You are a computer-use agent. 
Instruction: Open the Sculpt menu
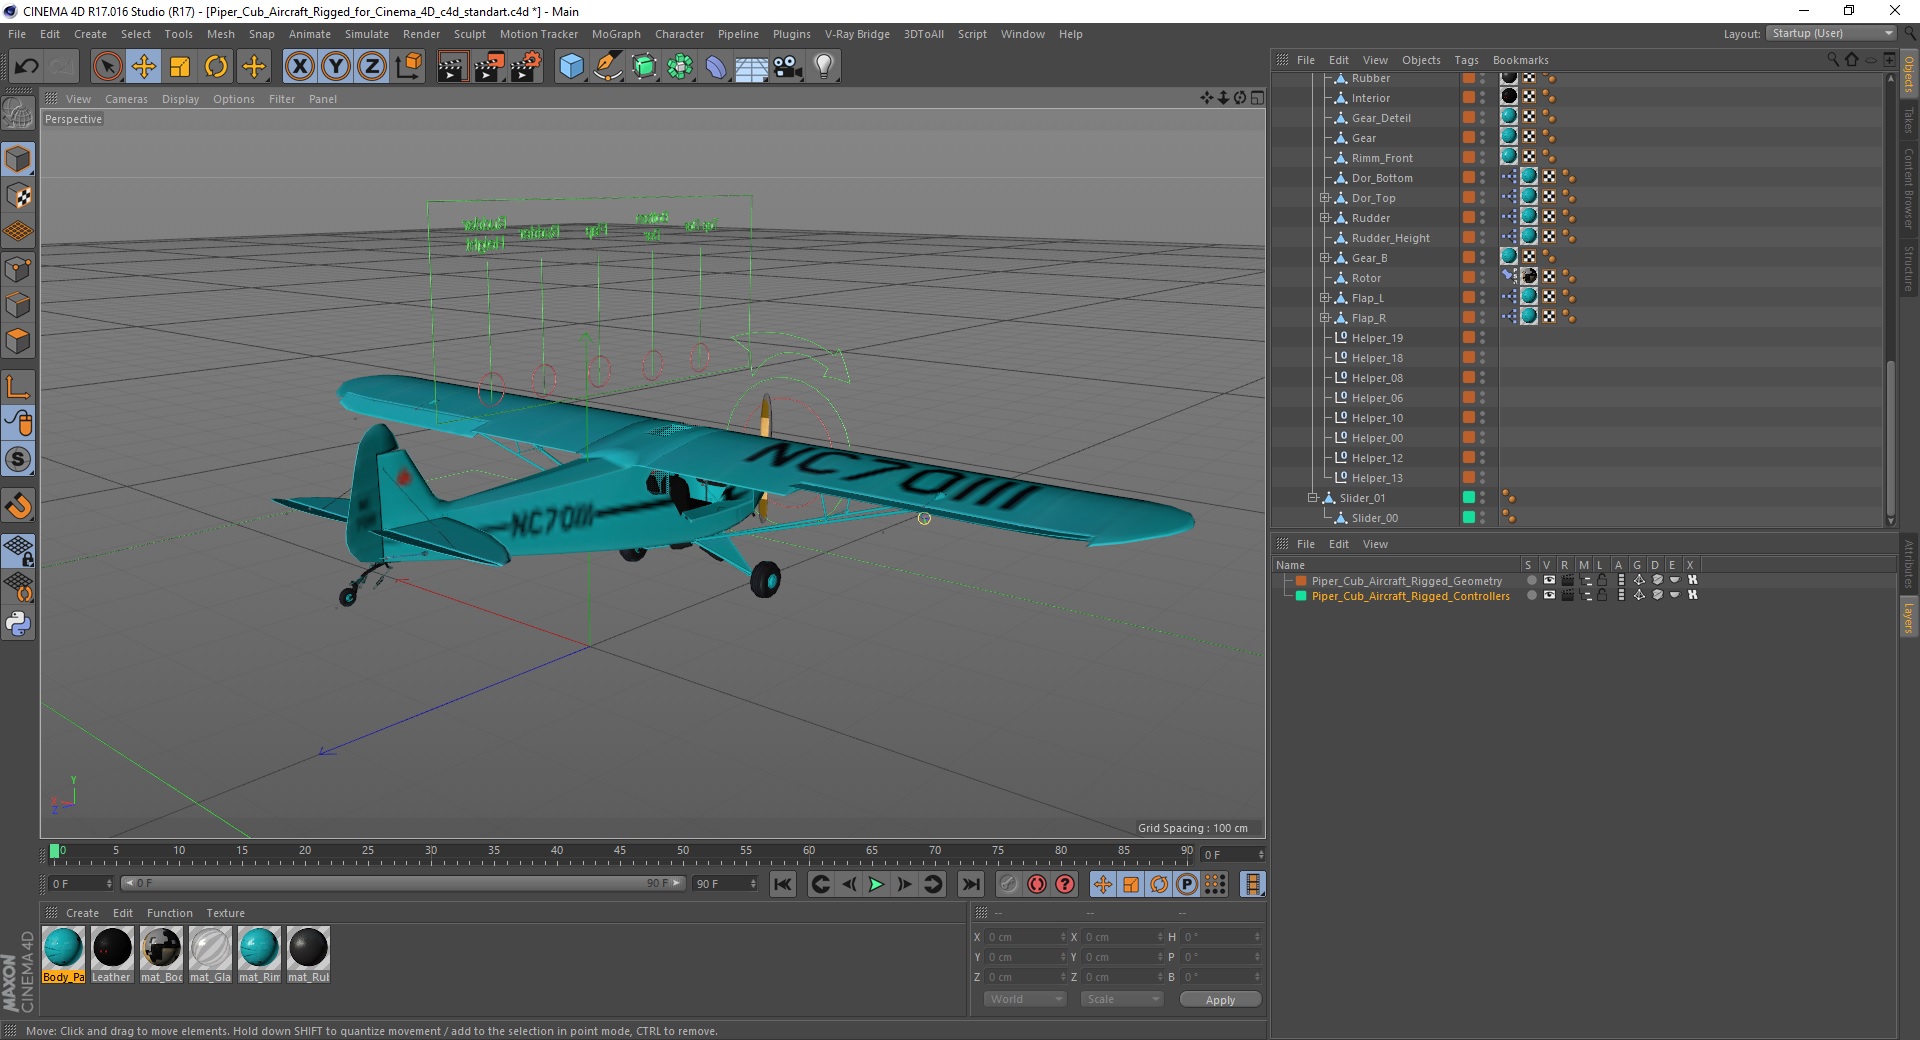469,34
